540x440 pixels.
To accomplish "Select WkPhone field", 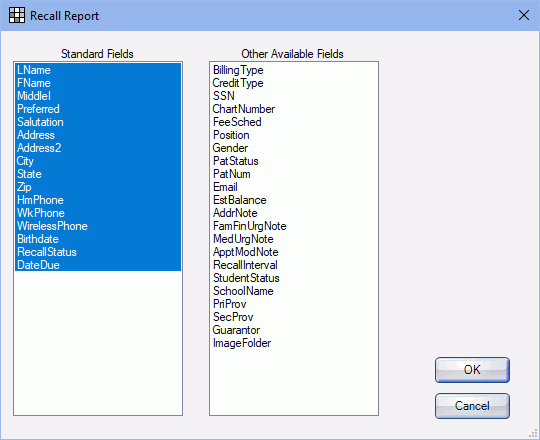I will [98, 213].
